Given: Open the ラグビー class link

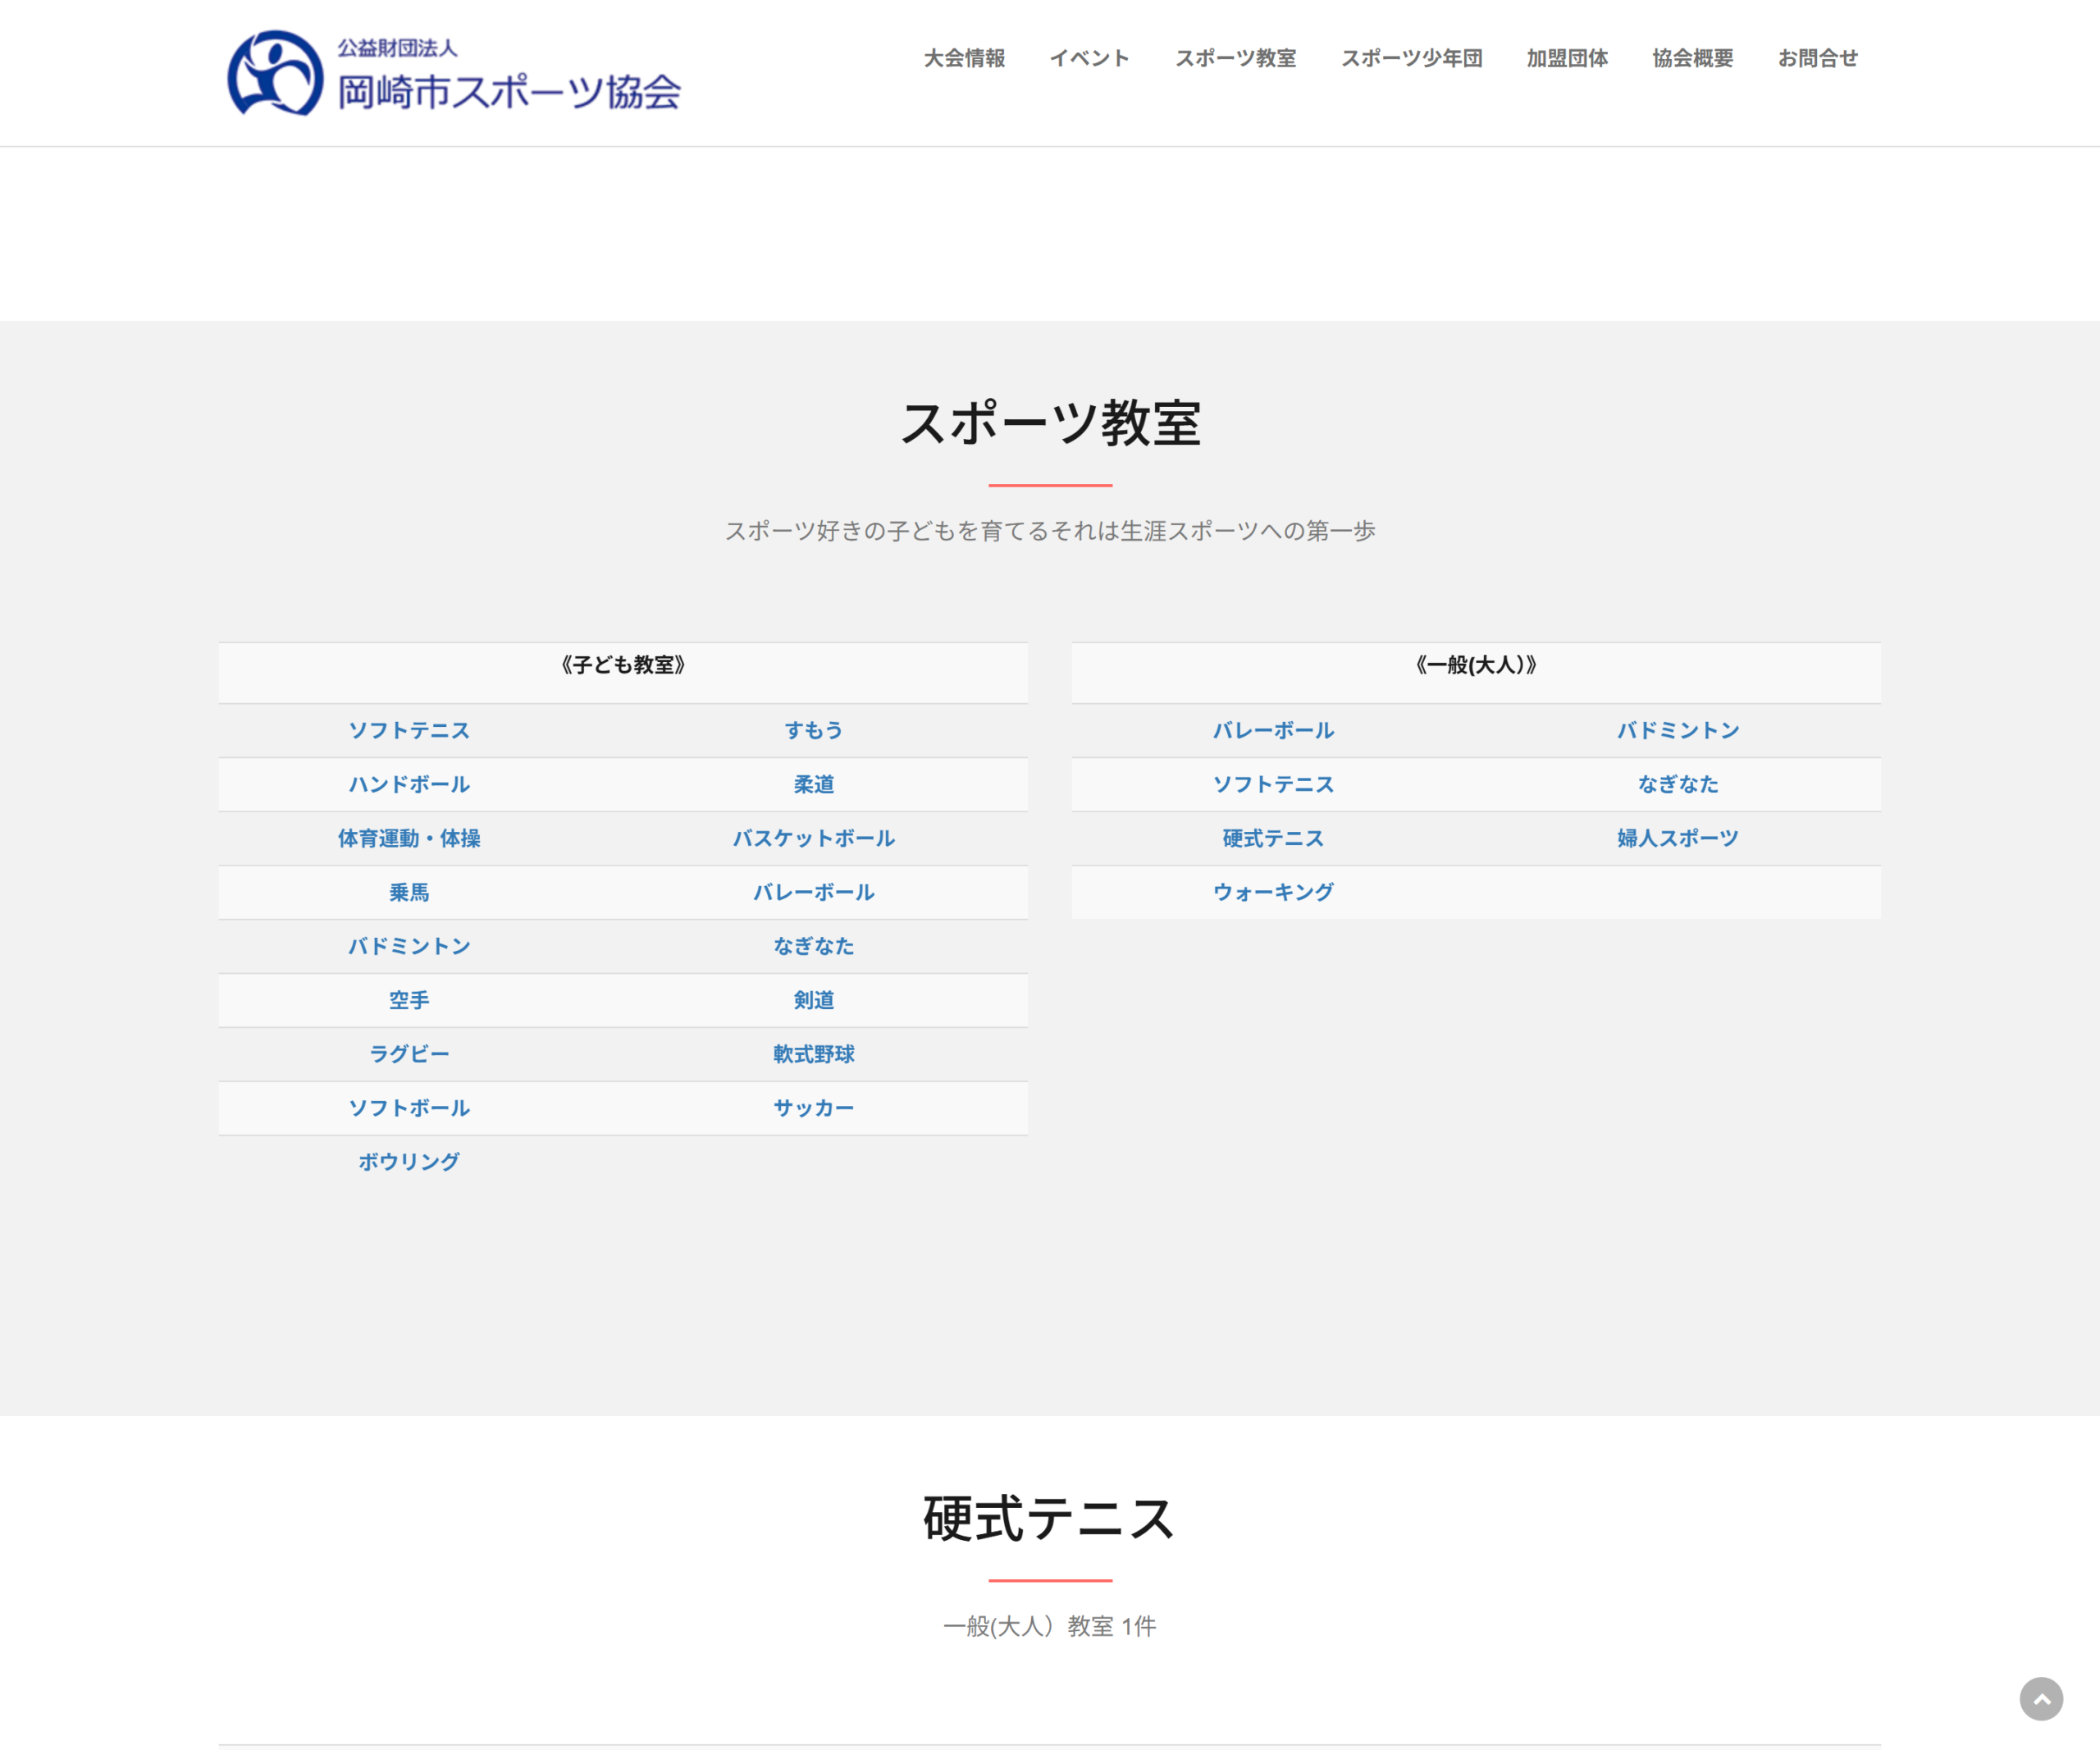Looking at the screenshot, I should [x=409, y=1054].
